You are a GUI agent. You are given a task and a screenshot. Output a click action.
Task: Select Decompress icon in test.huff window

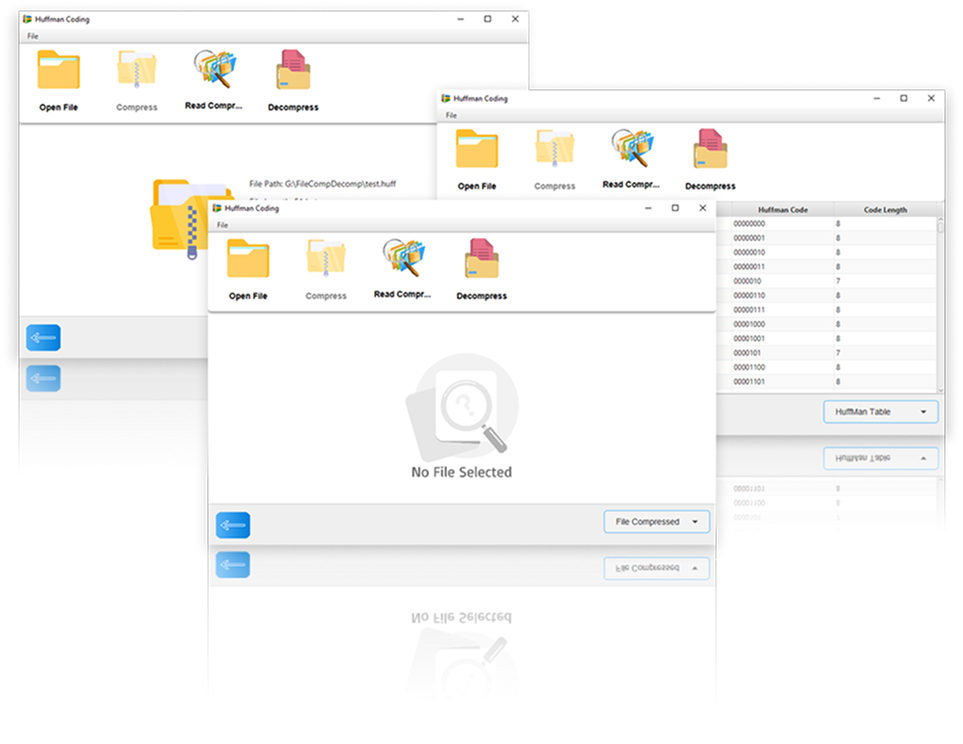pyautogui.click(x=293, y=71)
